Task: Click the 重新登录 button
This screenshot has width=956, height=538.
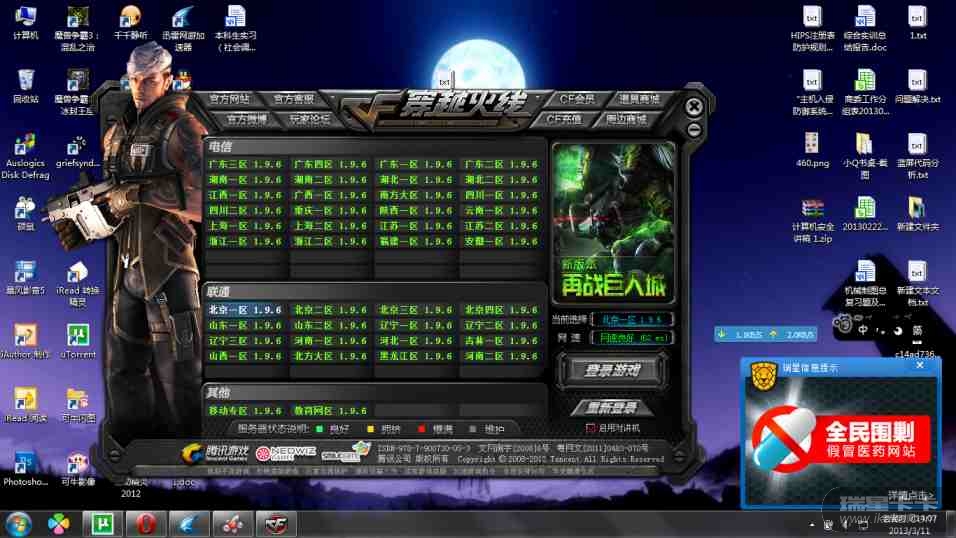Action: tap(612, 407)
